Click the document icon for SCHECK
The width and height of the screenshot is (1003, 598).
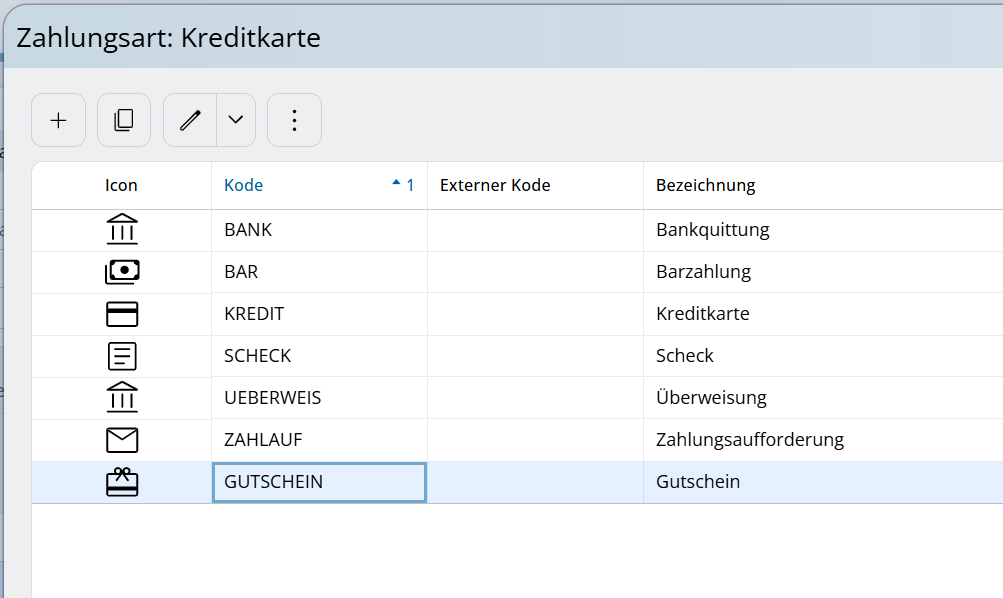click(122, 356)
